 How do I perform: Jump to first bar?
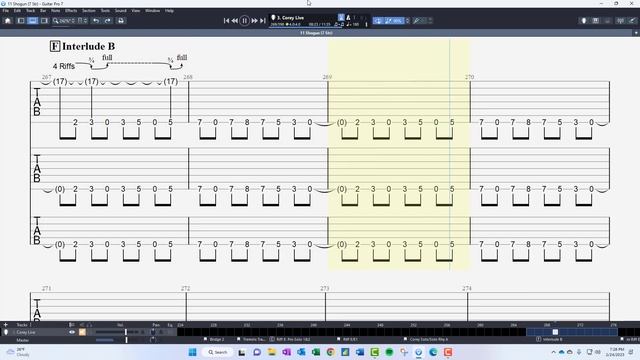pyautogui.click(x=226, y=20)
